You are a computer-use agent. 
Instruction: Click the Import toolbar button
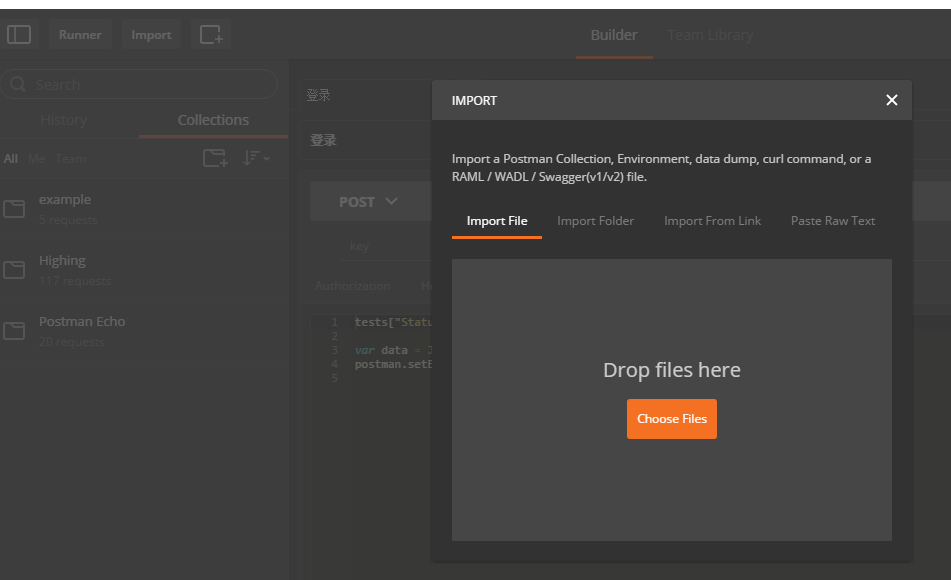[151, 35]
